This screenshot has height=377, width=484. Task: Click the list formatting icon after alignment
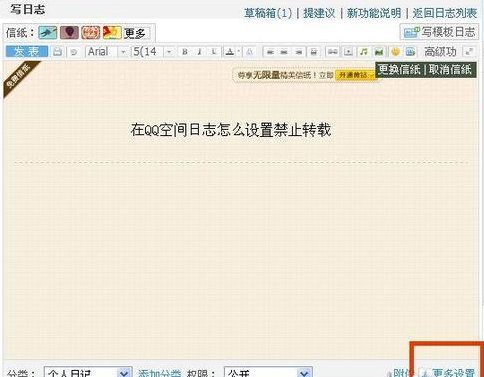click(314, 52)
